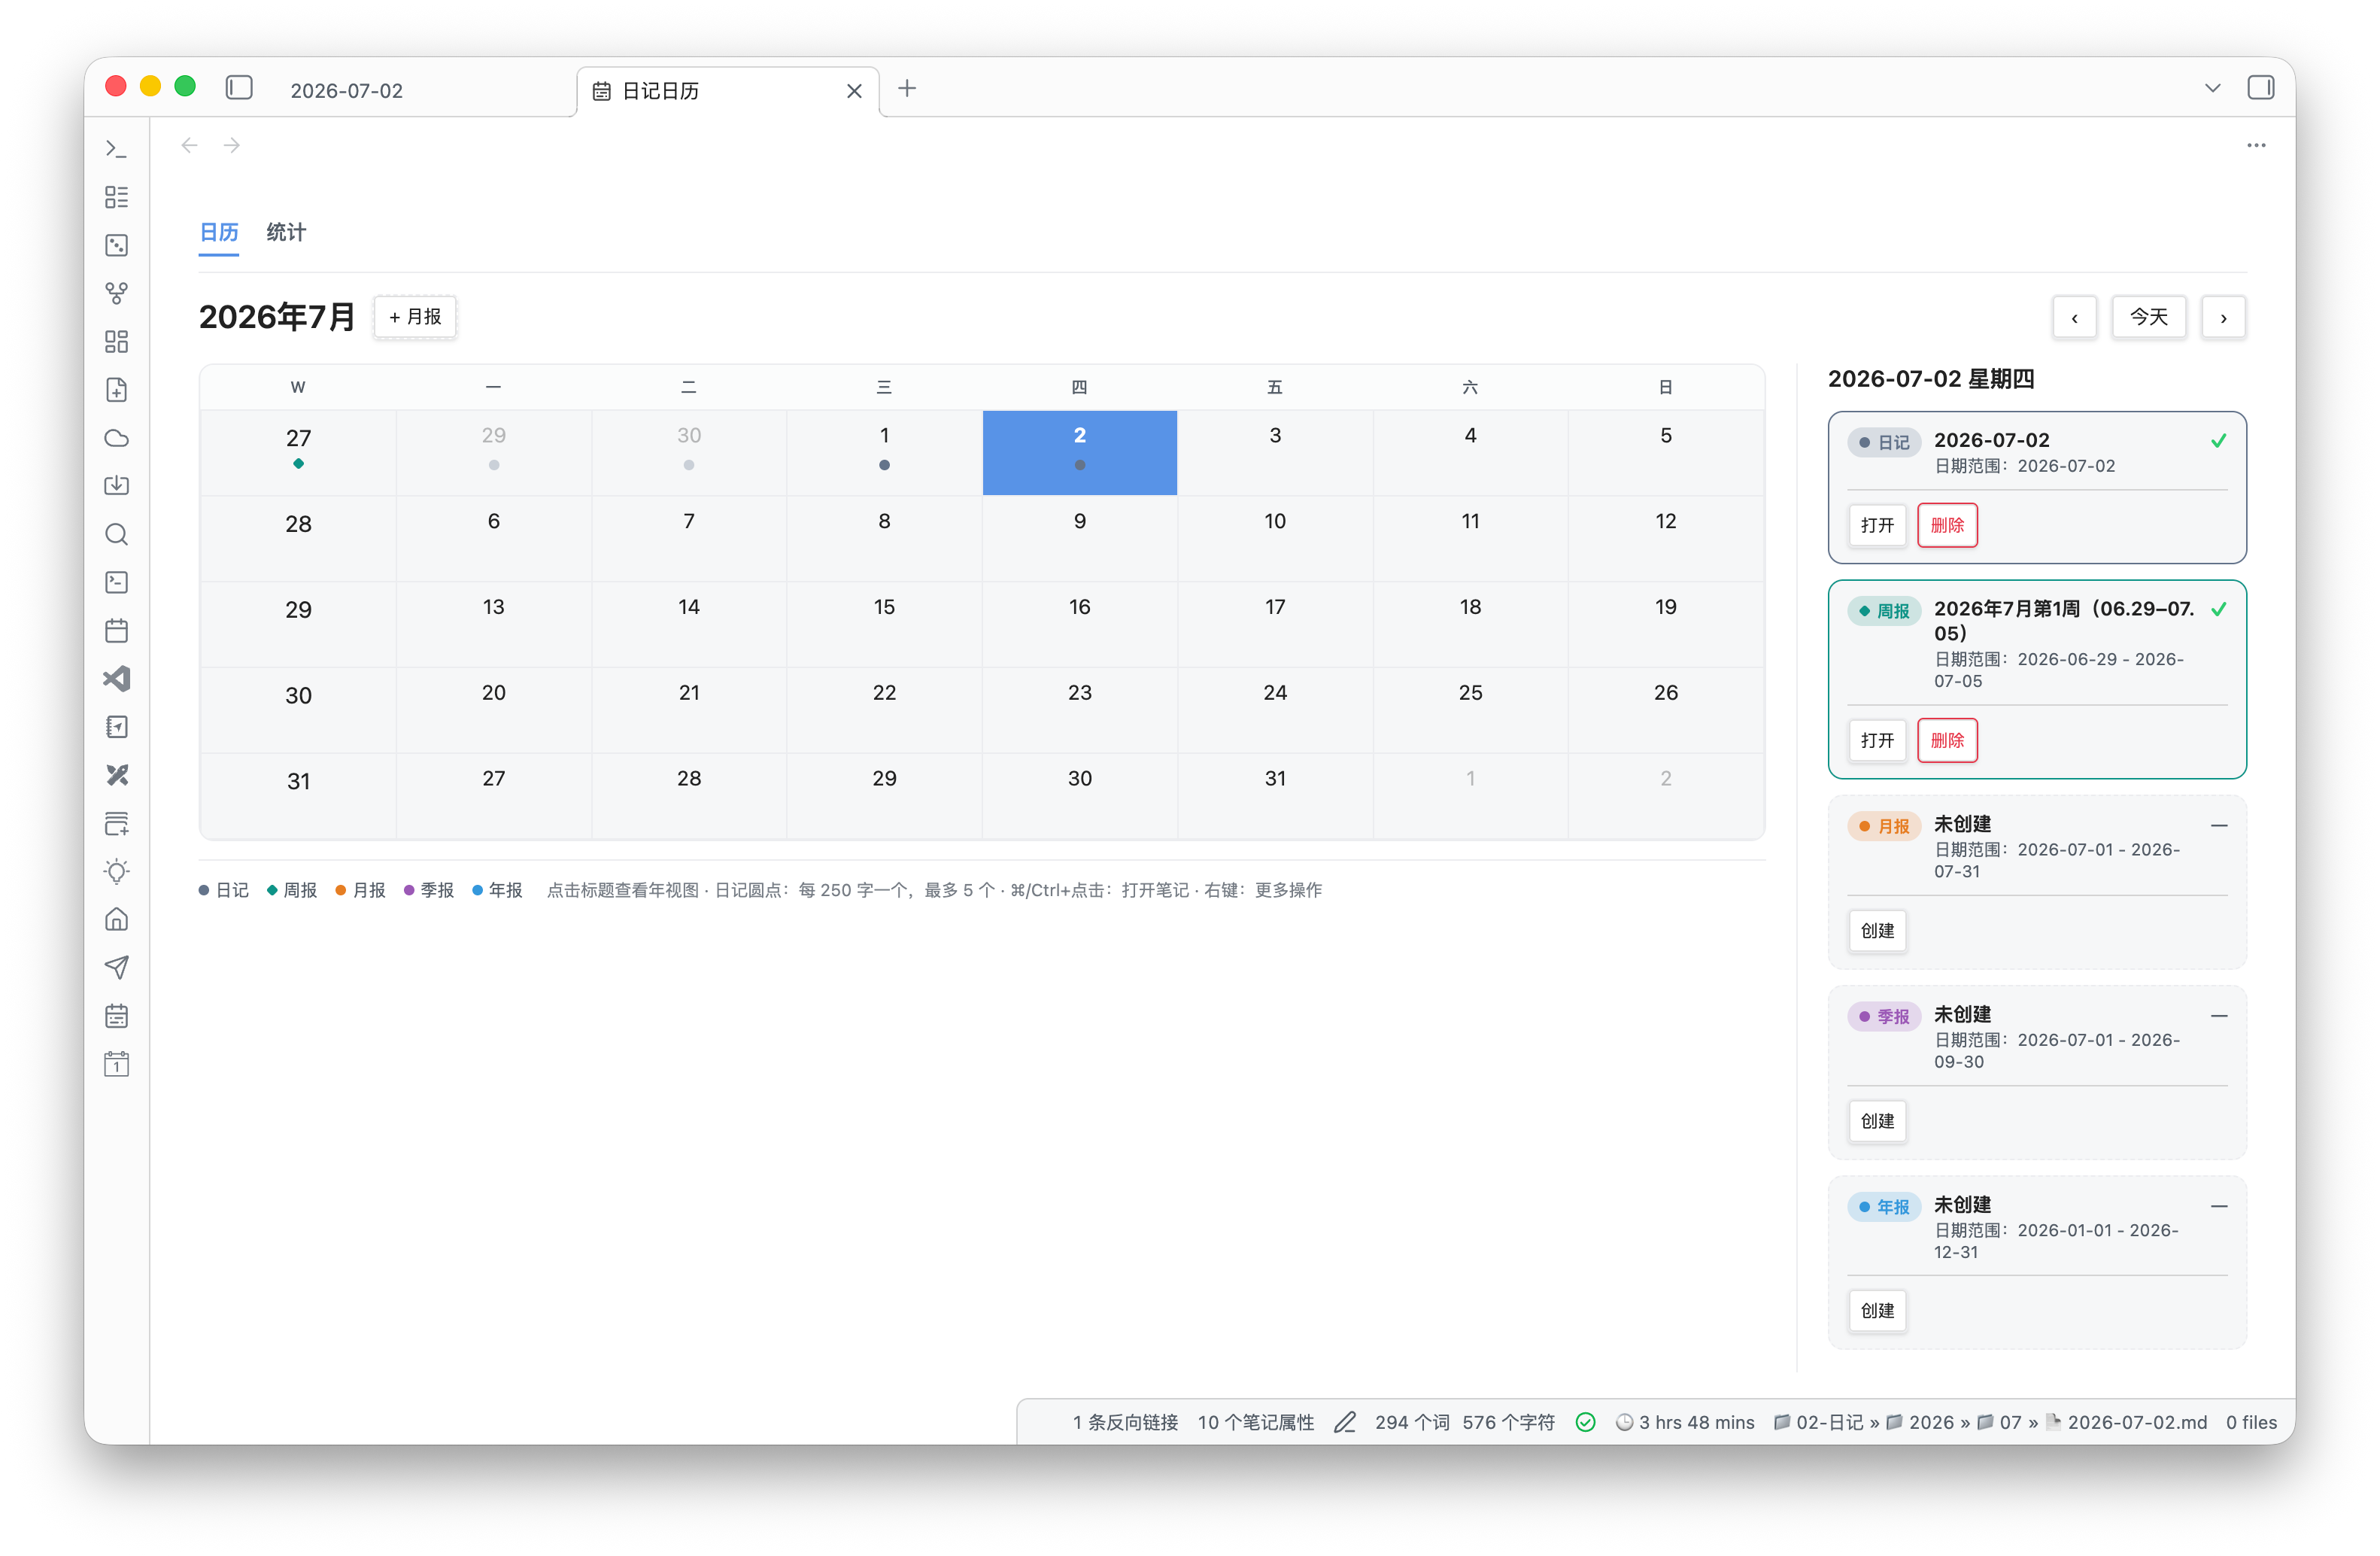2380x1556 pixels.
Task: Open the 2026-07-02 日记 note
Action: click(1877, 525)
